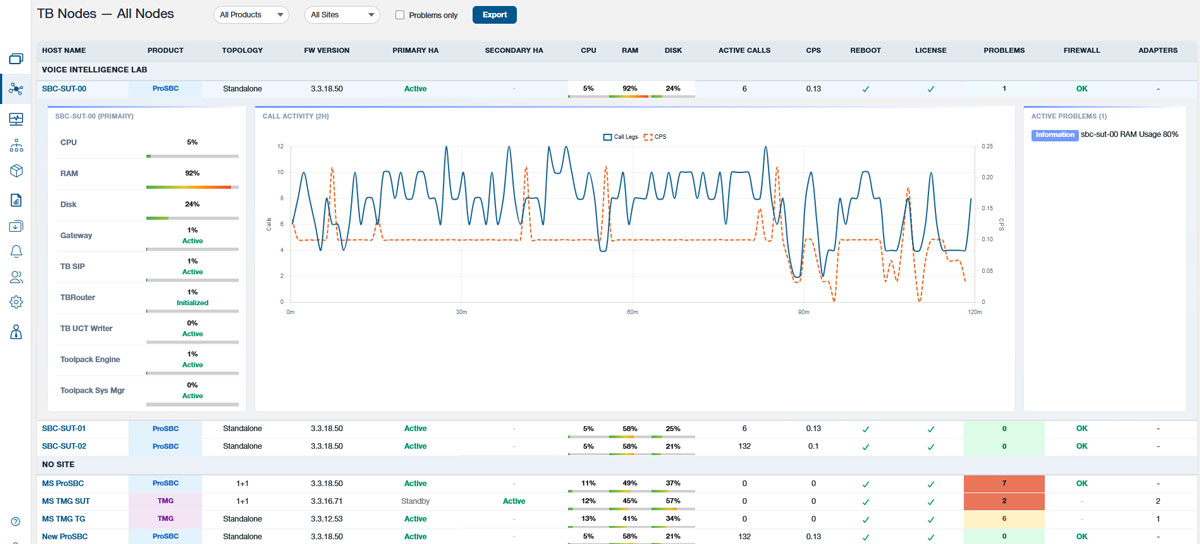Click reboot checkmark for New ProSBC

pyautogui.click(x=866, y=536)
